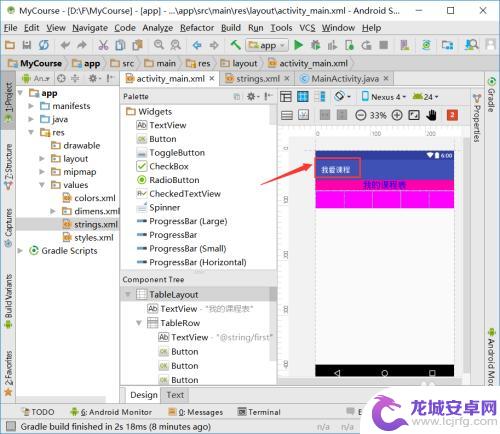Click the Component Tree scrollbar

pos(273,323)
